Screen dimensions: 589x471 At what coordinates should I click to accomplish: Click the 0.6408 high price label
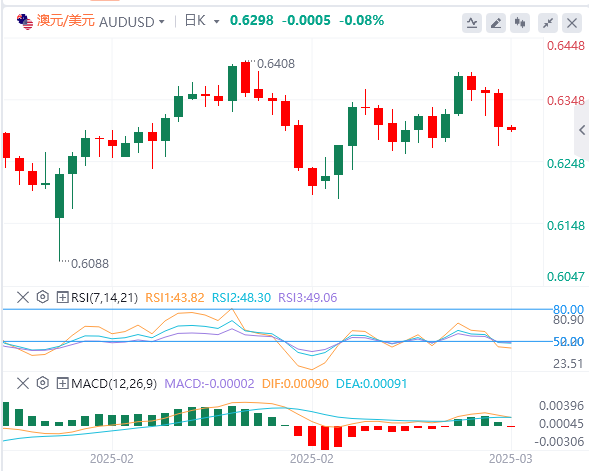276,64
